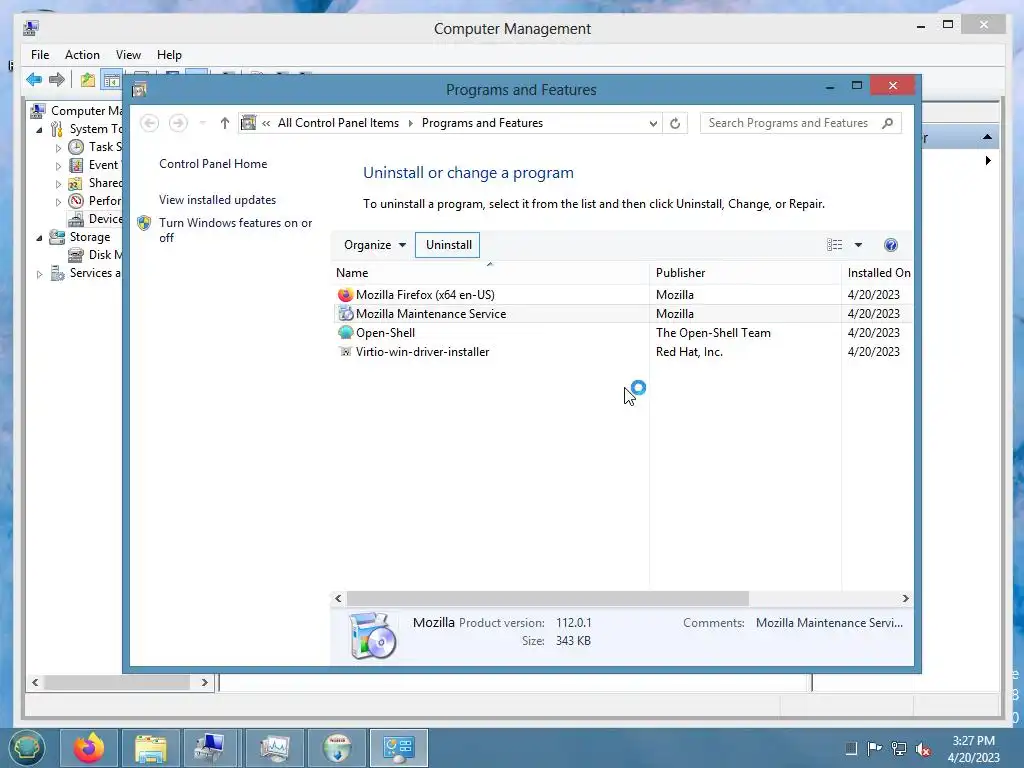Sort by Installed On column header
This screenshot has height=768, width=1024.
878,273
